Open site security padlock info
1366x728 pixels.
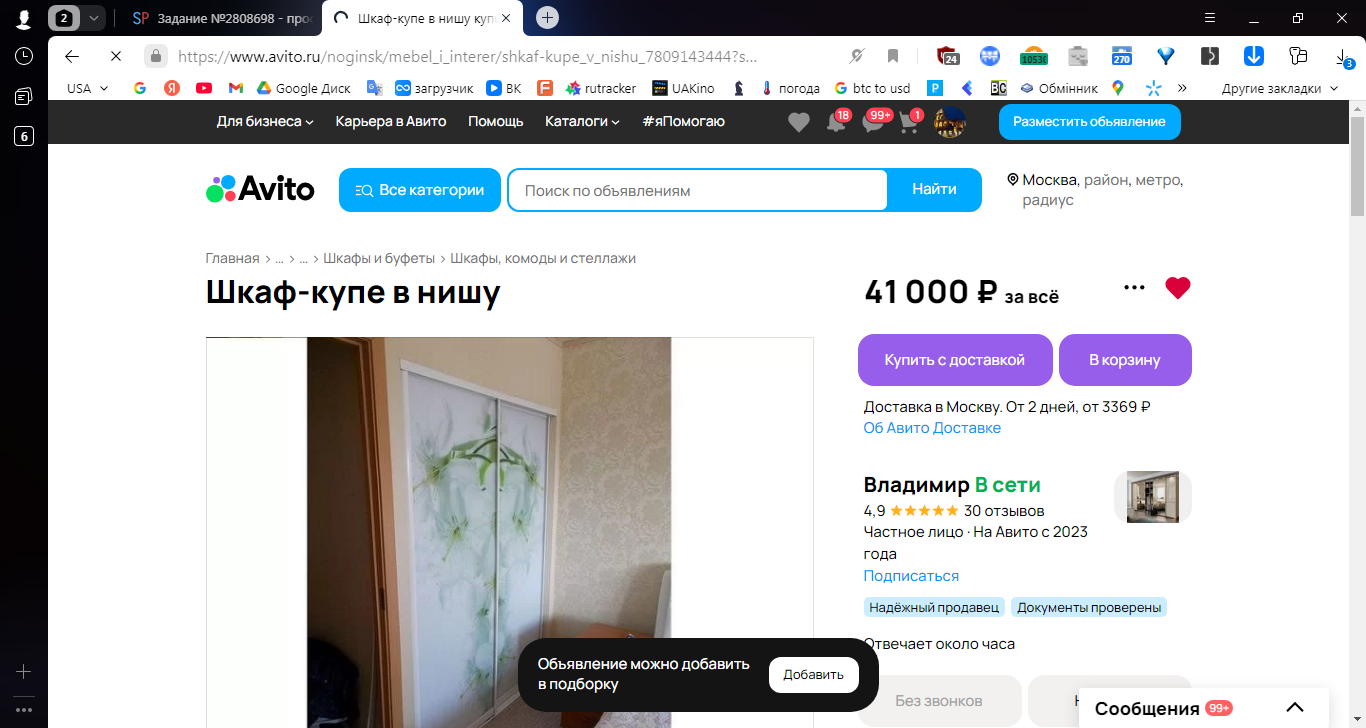[x=155, y=56]
